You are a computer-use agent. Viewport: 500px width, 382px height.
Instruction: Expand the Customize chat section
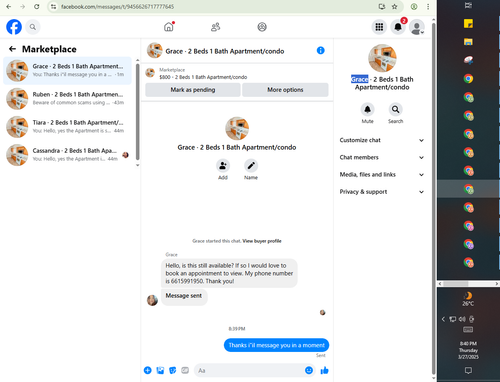382,140
